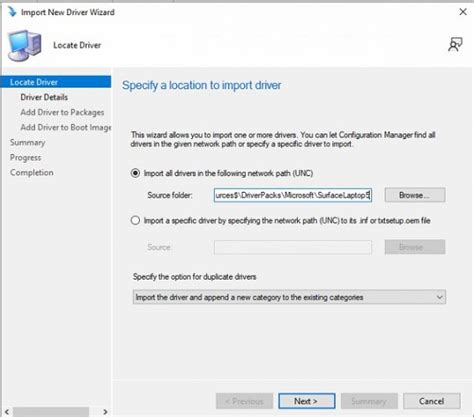Close the Import New Driver Wizard
The height and width of the screenshot is (417, 474).
tap(463, 12)
